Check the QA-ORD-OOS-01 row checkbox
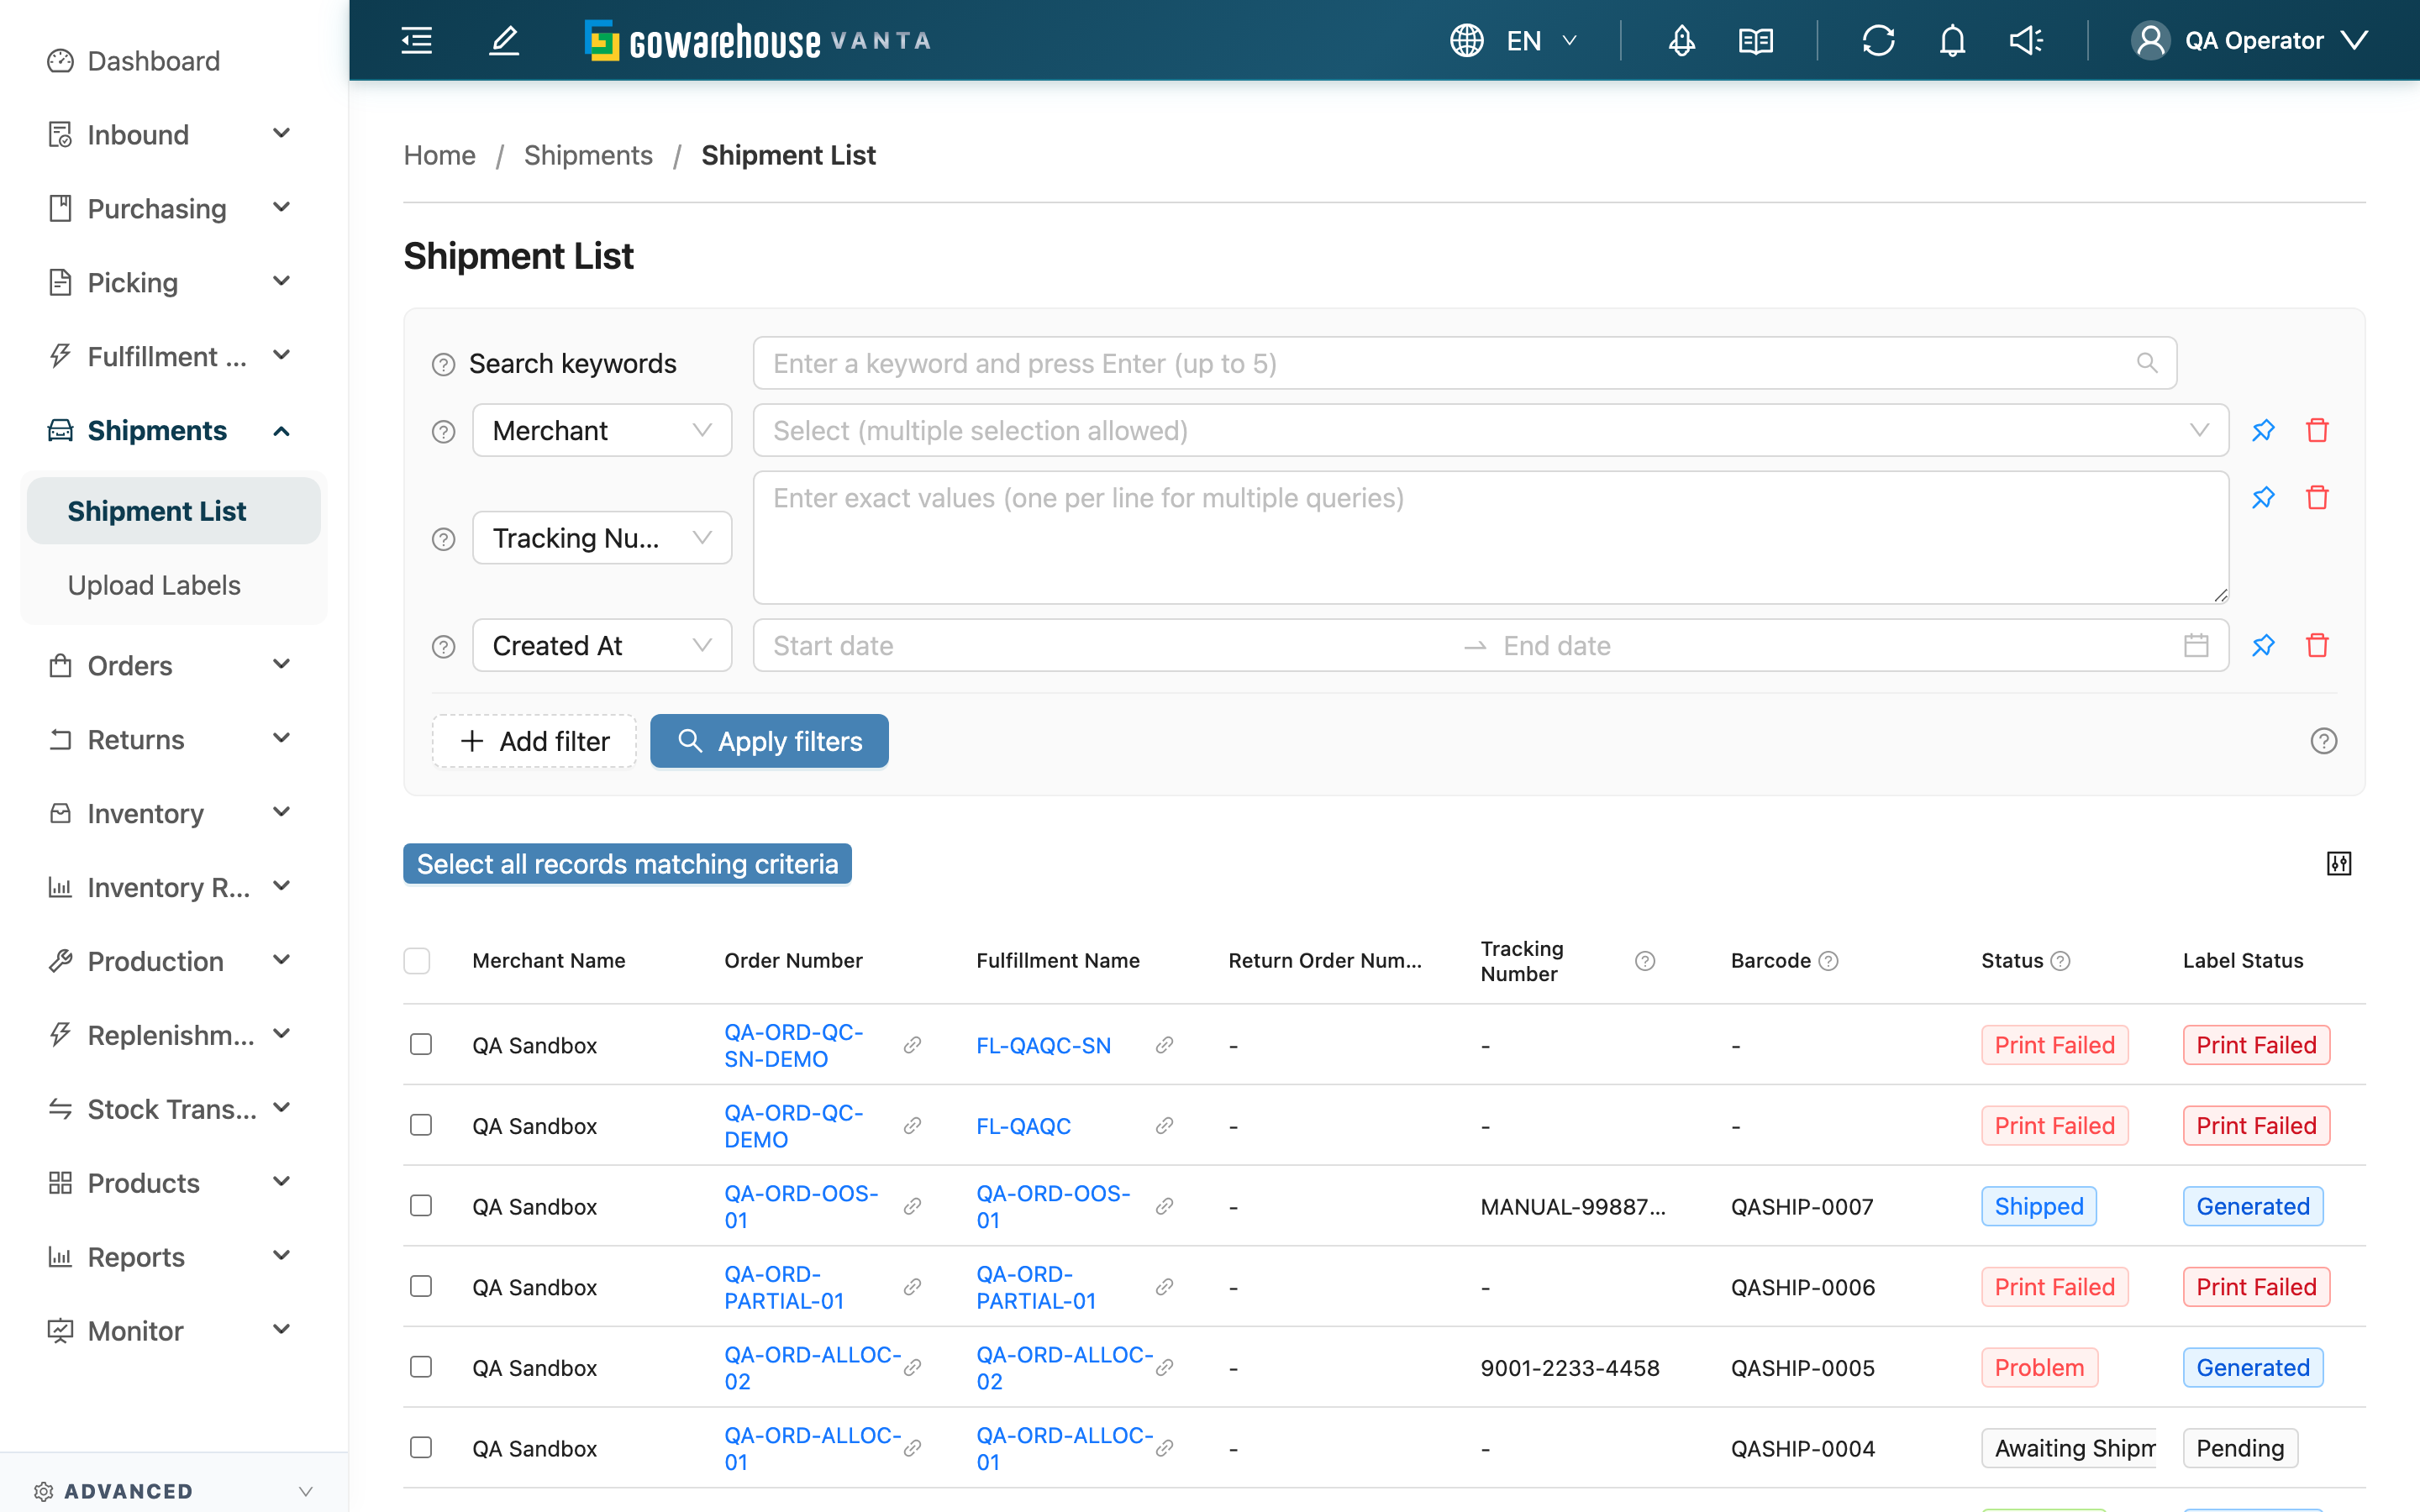 tap(421, 1206)
